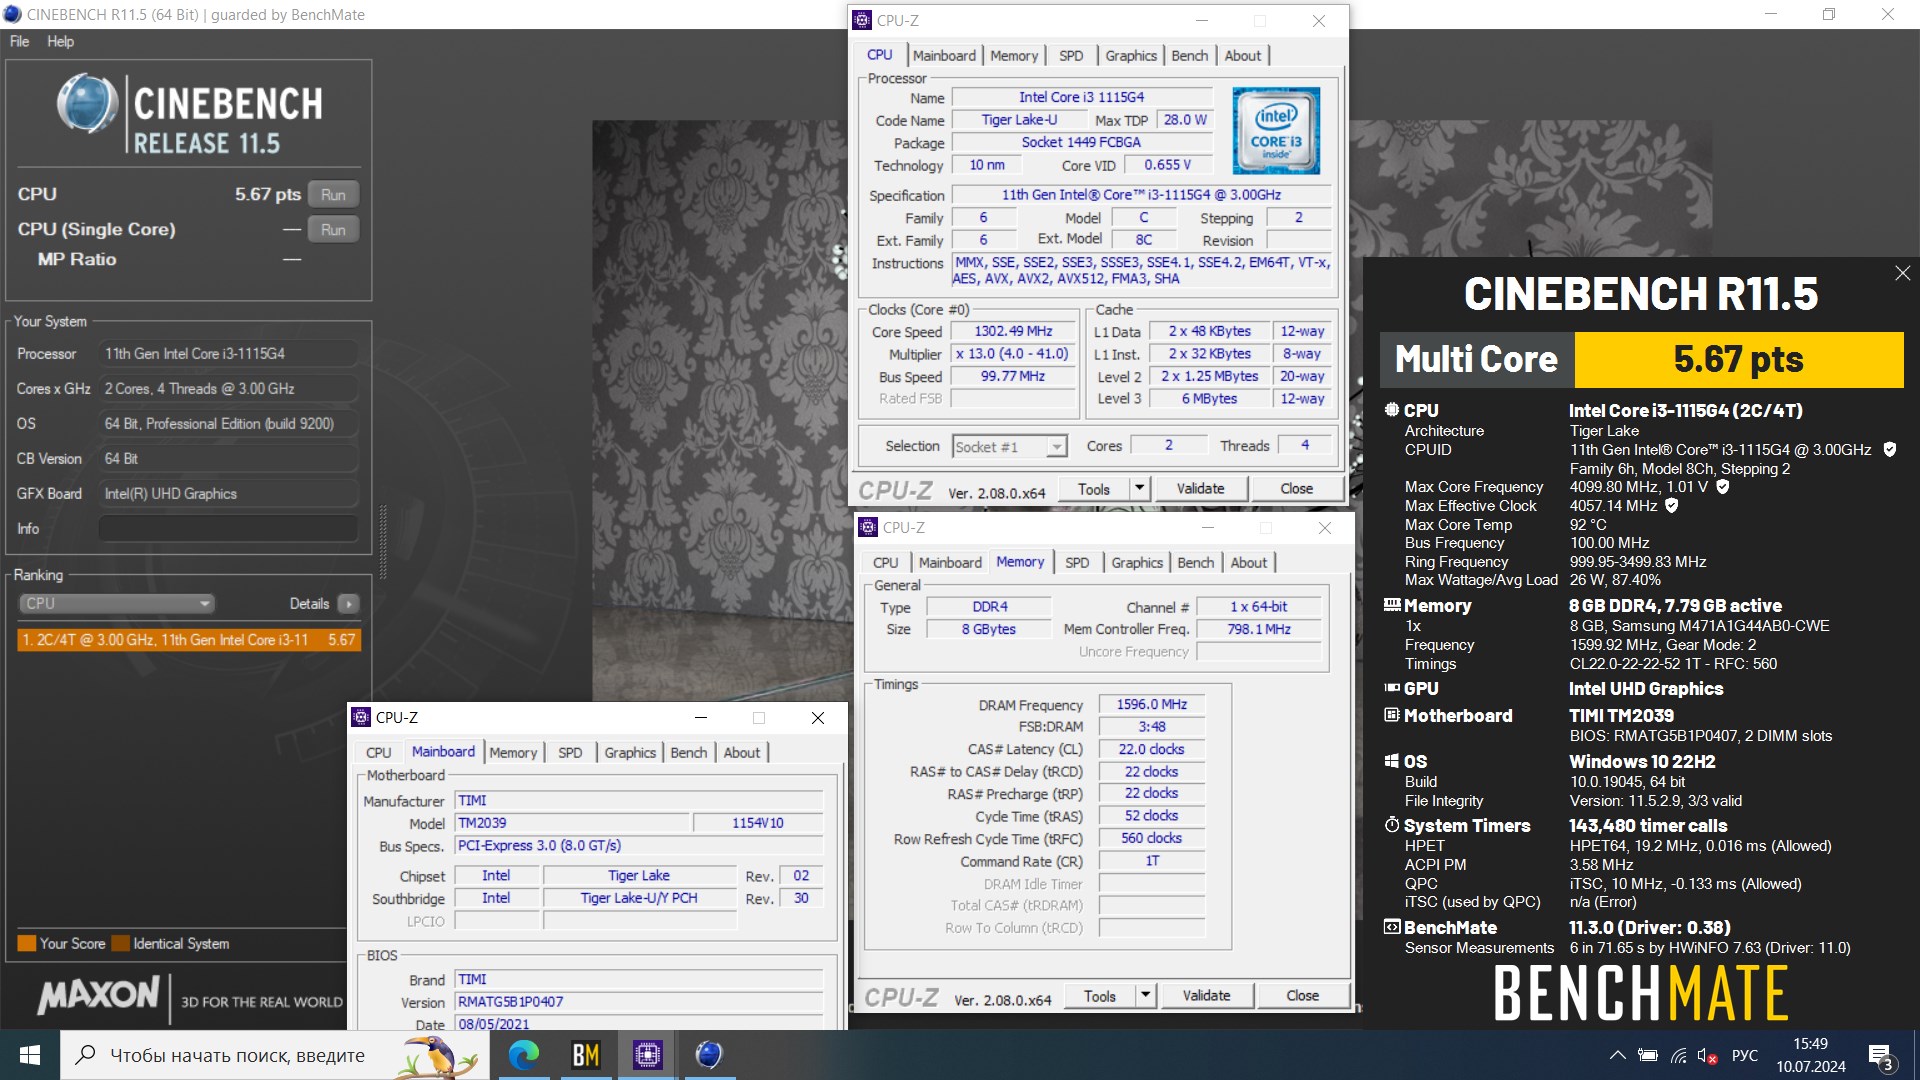Image resolution: width=1920 pixels, height=1080 pixels.
Task: Close the BenchMate result overlay
Action: [x=1902, y=273]
